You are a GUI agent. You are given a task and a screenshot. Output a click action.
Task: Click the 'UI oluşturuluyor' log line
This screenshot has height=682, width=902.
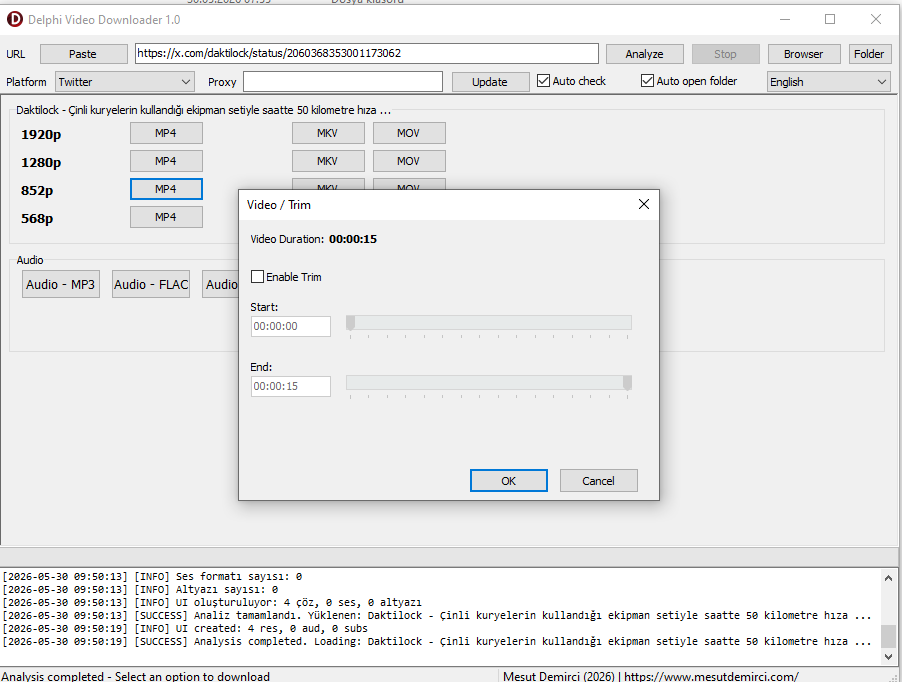tap(212, 603)
